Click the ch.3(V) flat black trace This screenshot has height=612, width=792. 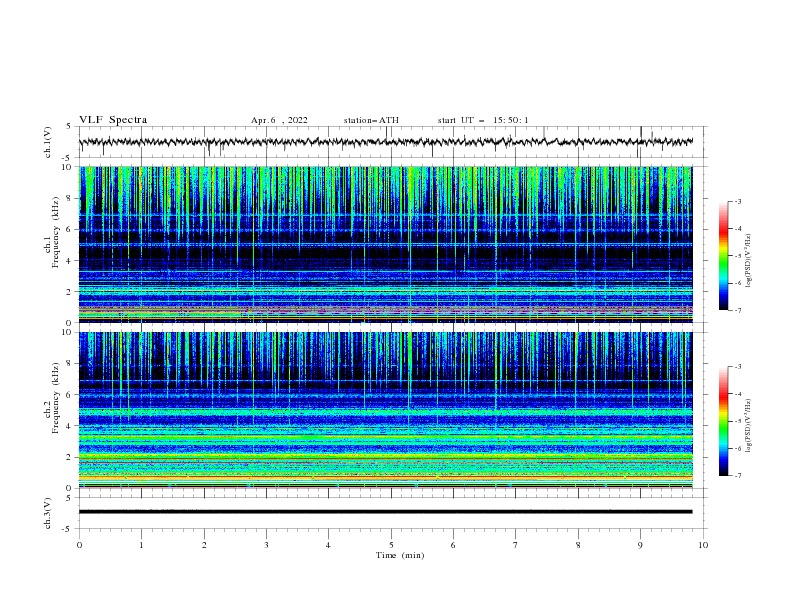[386, 512]
